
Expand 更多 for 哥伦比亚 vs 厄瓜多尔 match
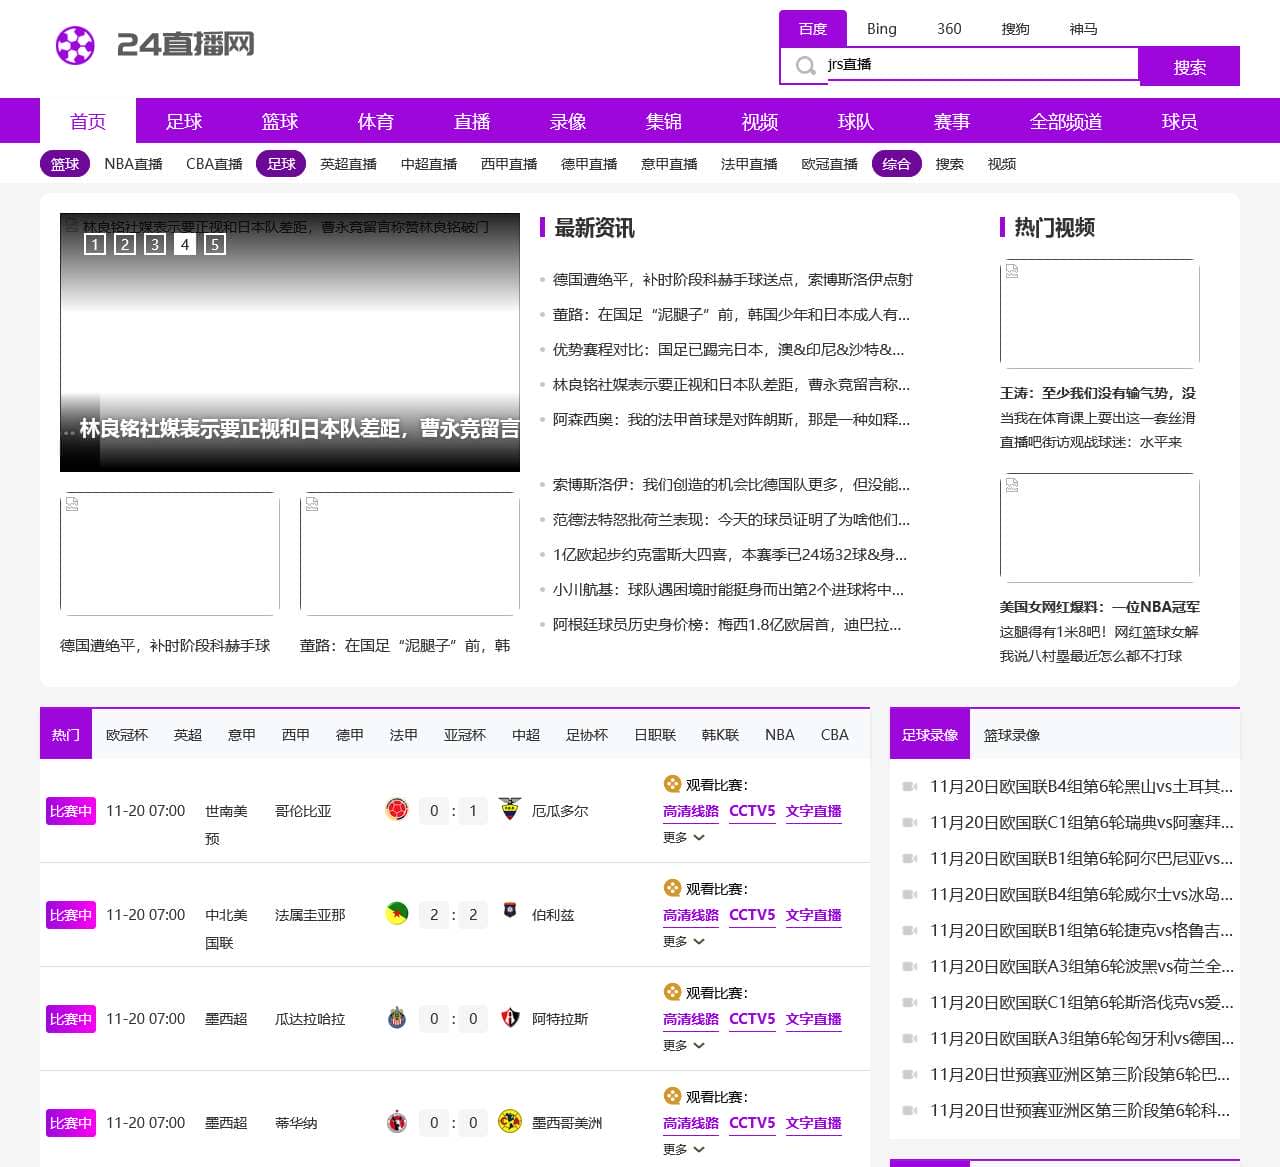[x=684, y=838]
